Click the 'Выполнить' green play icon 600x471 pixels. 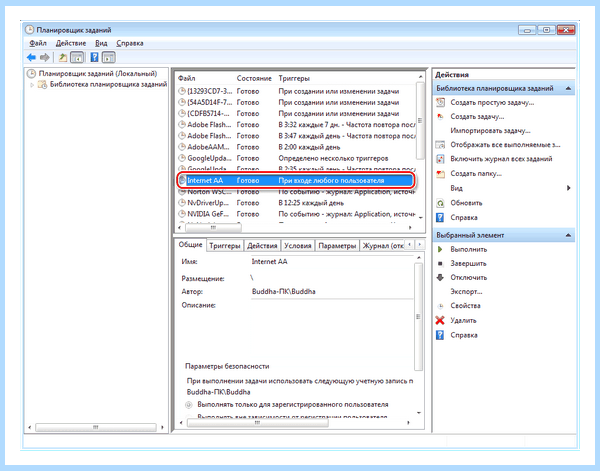tap(440, 249)
